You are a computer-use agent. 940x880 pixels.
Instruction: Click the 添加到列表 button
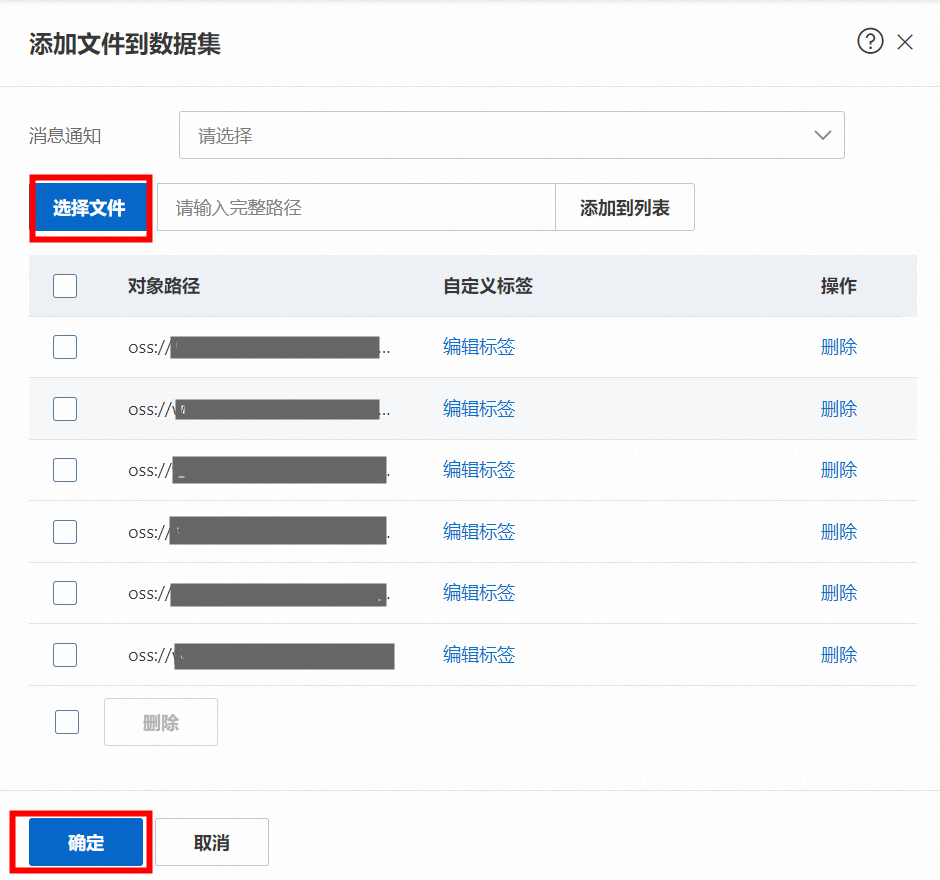pyautogui.click(x=625, y=207)
